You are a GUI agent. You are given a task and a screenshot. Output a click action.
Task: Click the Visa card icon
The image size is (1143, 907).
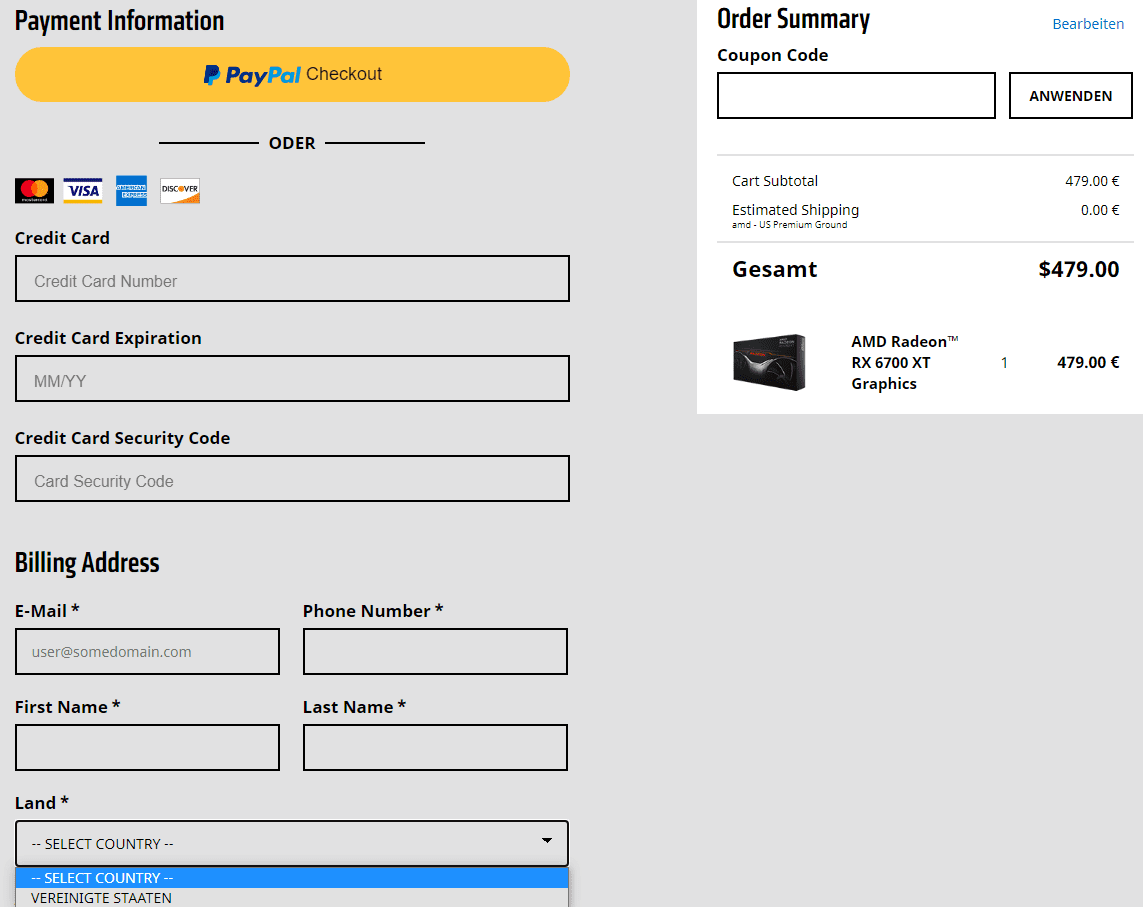(83, 190)
